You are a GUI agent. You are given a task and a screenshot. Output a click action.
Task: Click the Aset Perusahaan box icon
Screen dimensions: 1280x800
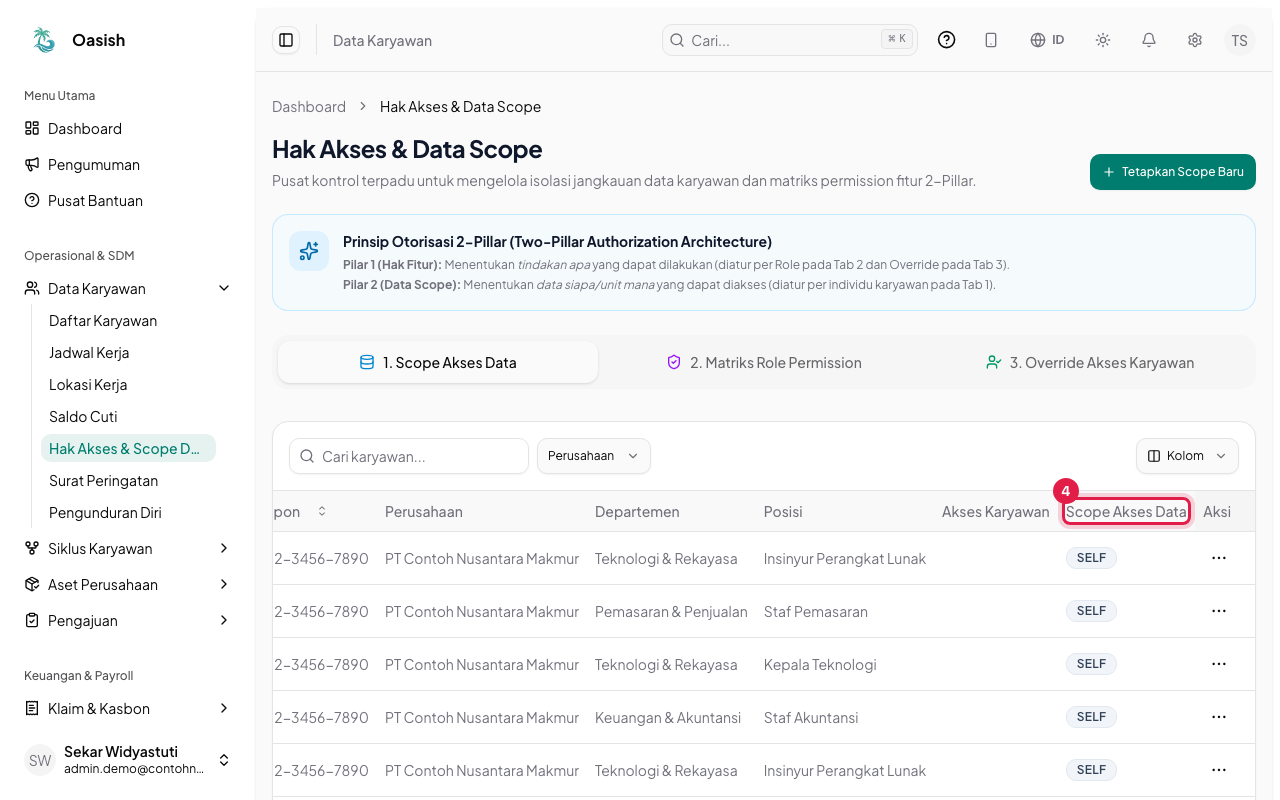[32, 584]
